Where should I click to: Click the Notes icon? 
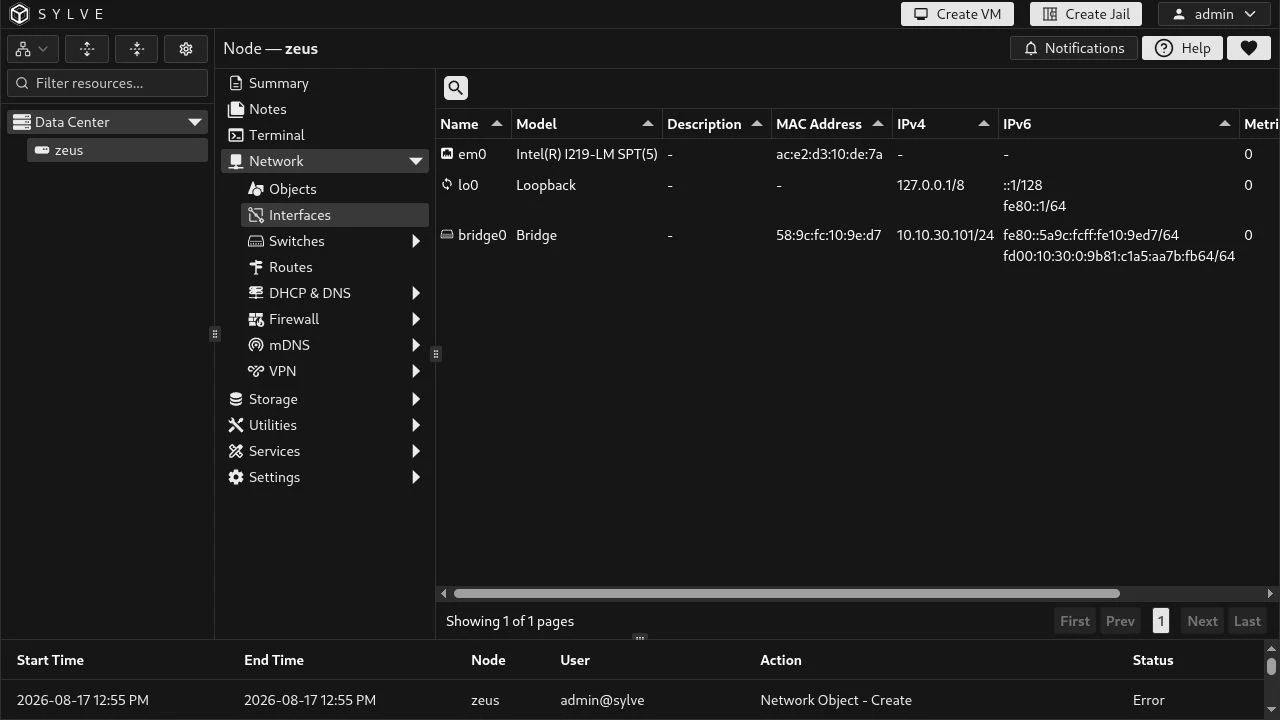click(x=236, y=109)
